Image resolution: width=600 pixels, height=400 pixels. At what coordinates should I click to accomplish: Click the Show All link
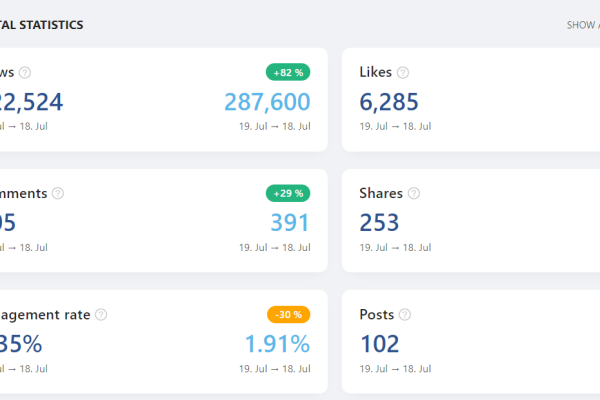coord(582,25)
